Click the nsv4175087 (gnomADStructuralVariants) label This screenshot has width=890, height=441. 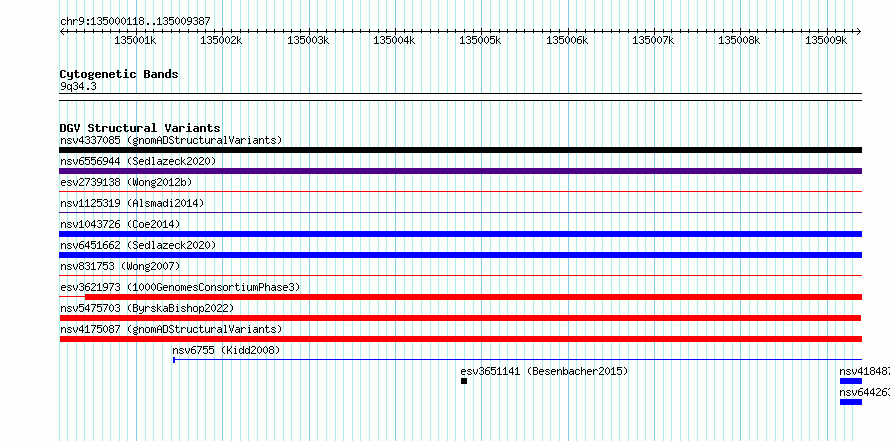(x=171, y=329)
